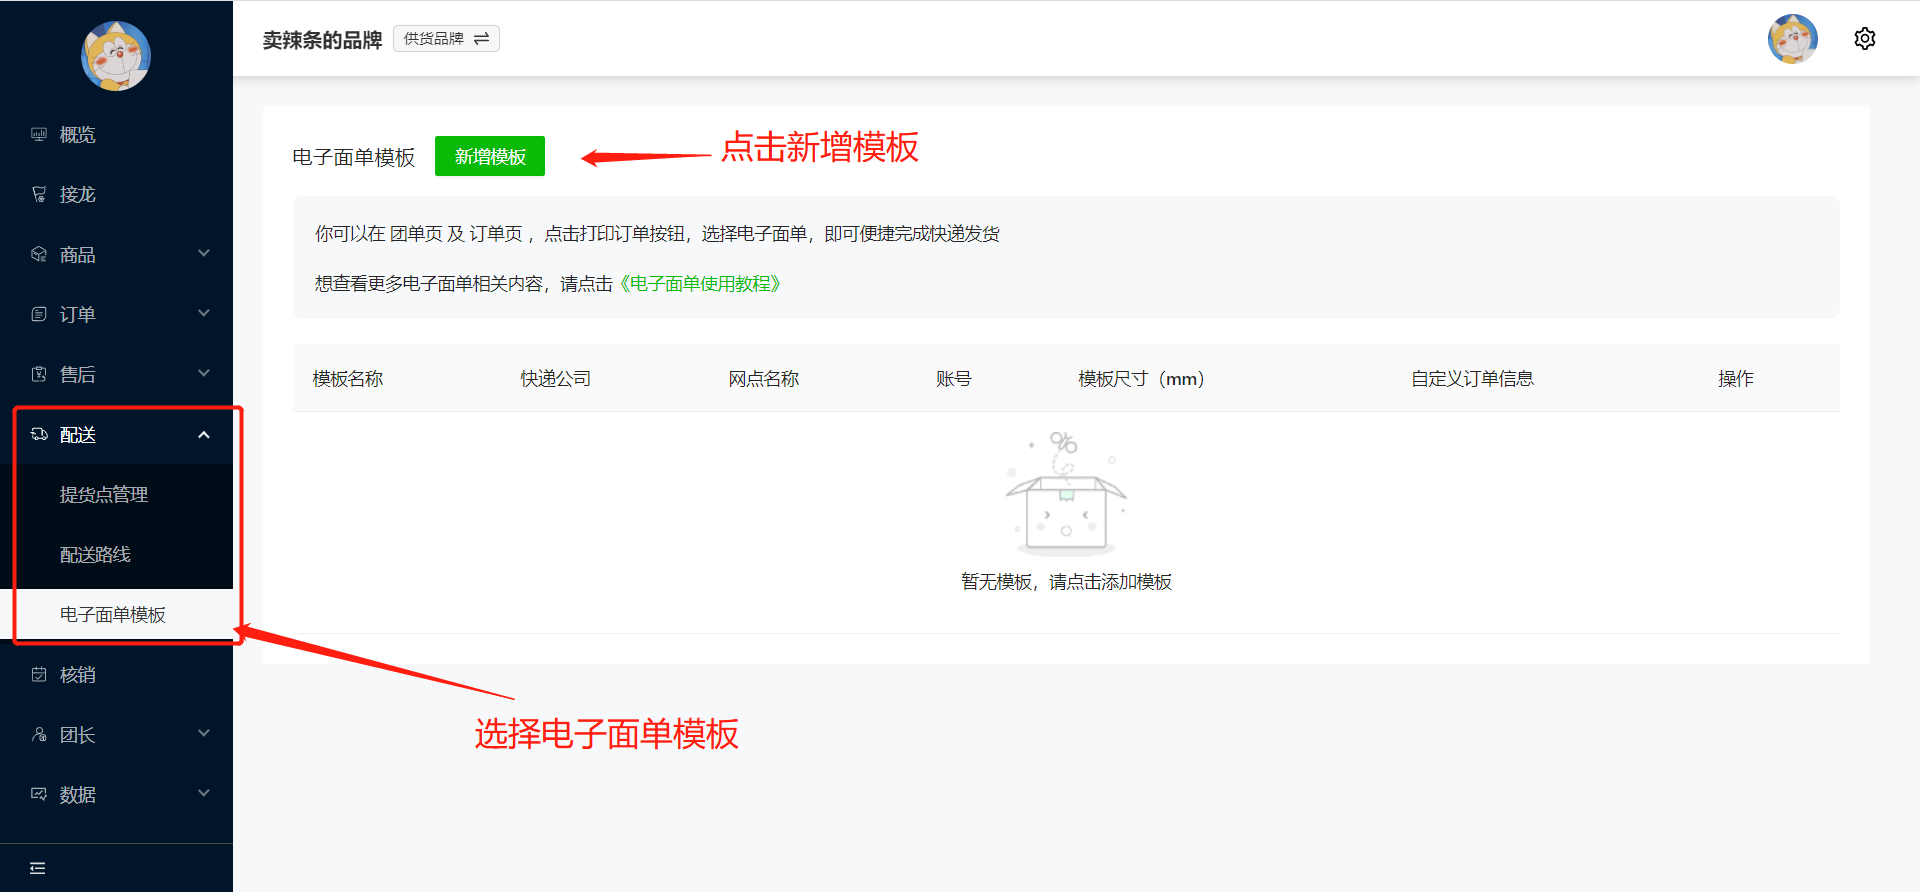The height and width of the screenshot is (892, 1920).
Task: Click the 商品 product box icon
Action: coord(39,254)
